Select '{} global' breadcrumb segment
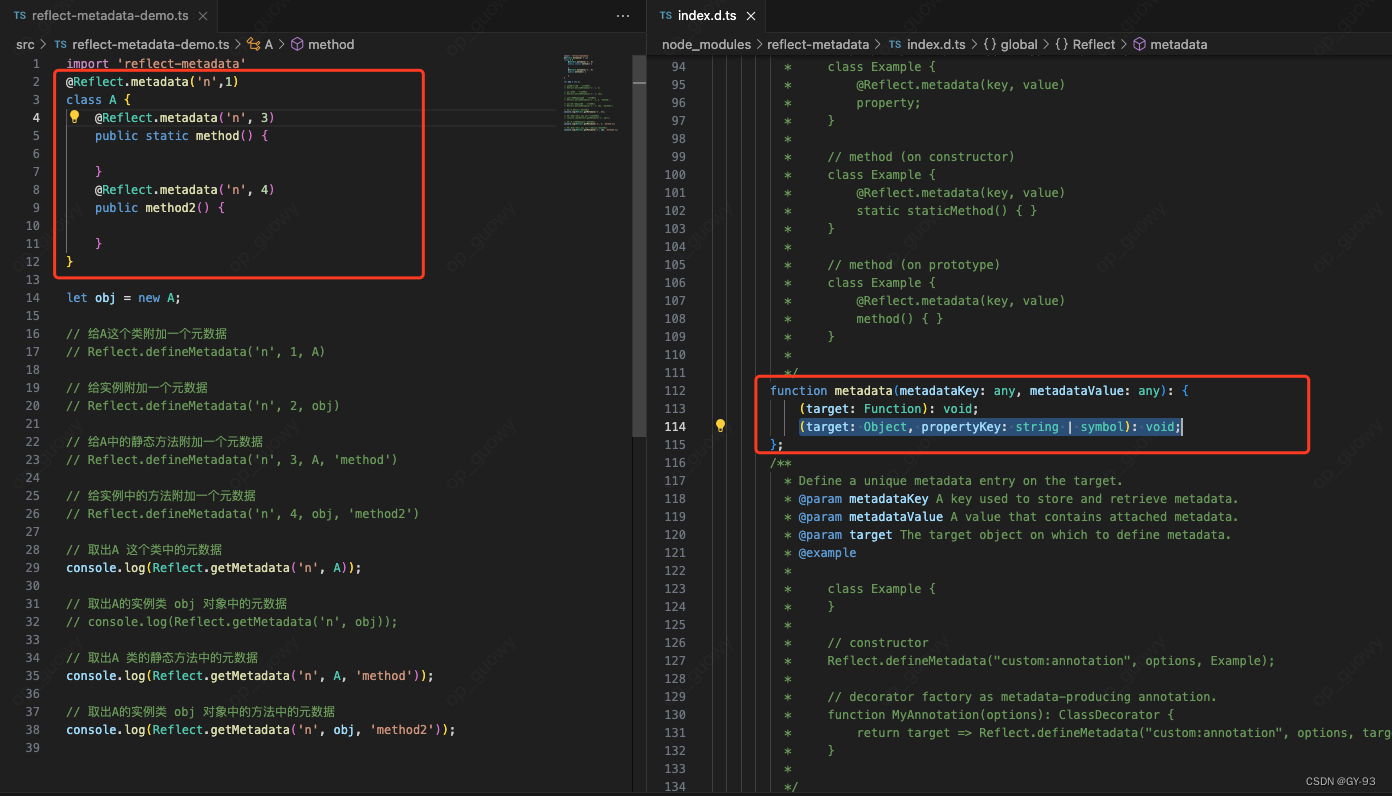The height and width of the screenshot is (796, 1392). coord(1010,44)
